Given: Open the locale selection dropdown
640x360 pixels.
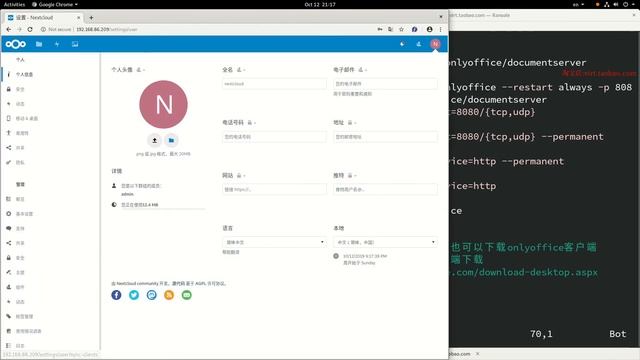Looking at the screenshot, I should coord(385,242).
